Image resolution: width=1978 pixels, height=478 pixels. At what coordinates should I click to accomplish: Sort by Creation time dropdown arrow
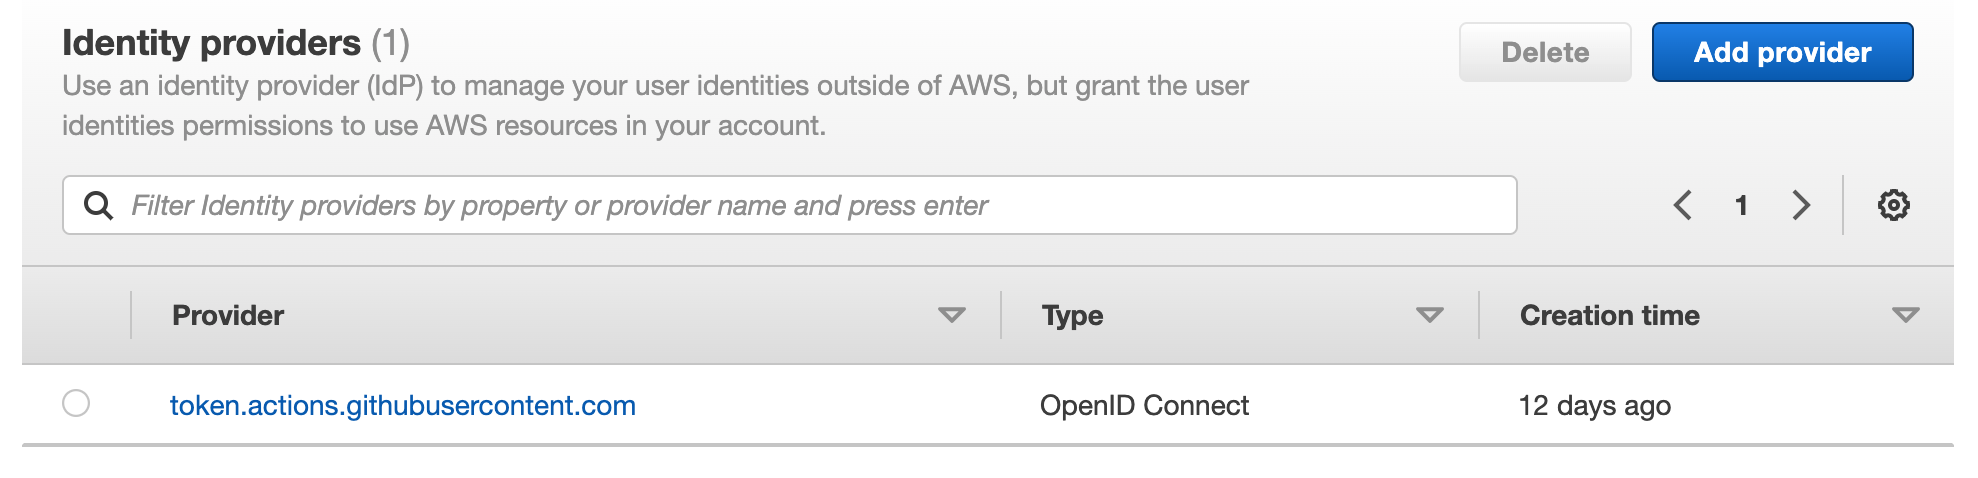click(1905, 316)
